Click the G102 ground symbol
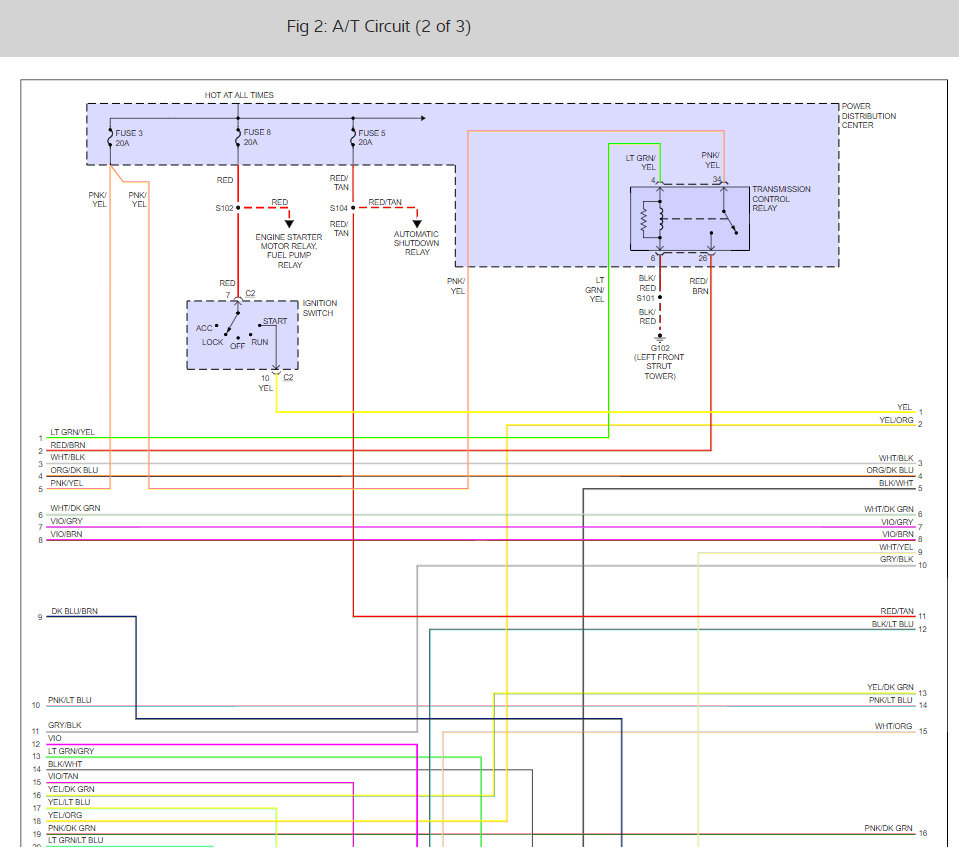 pyautogui.click(x=659, y=338)
